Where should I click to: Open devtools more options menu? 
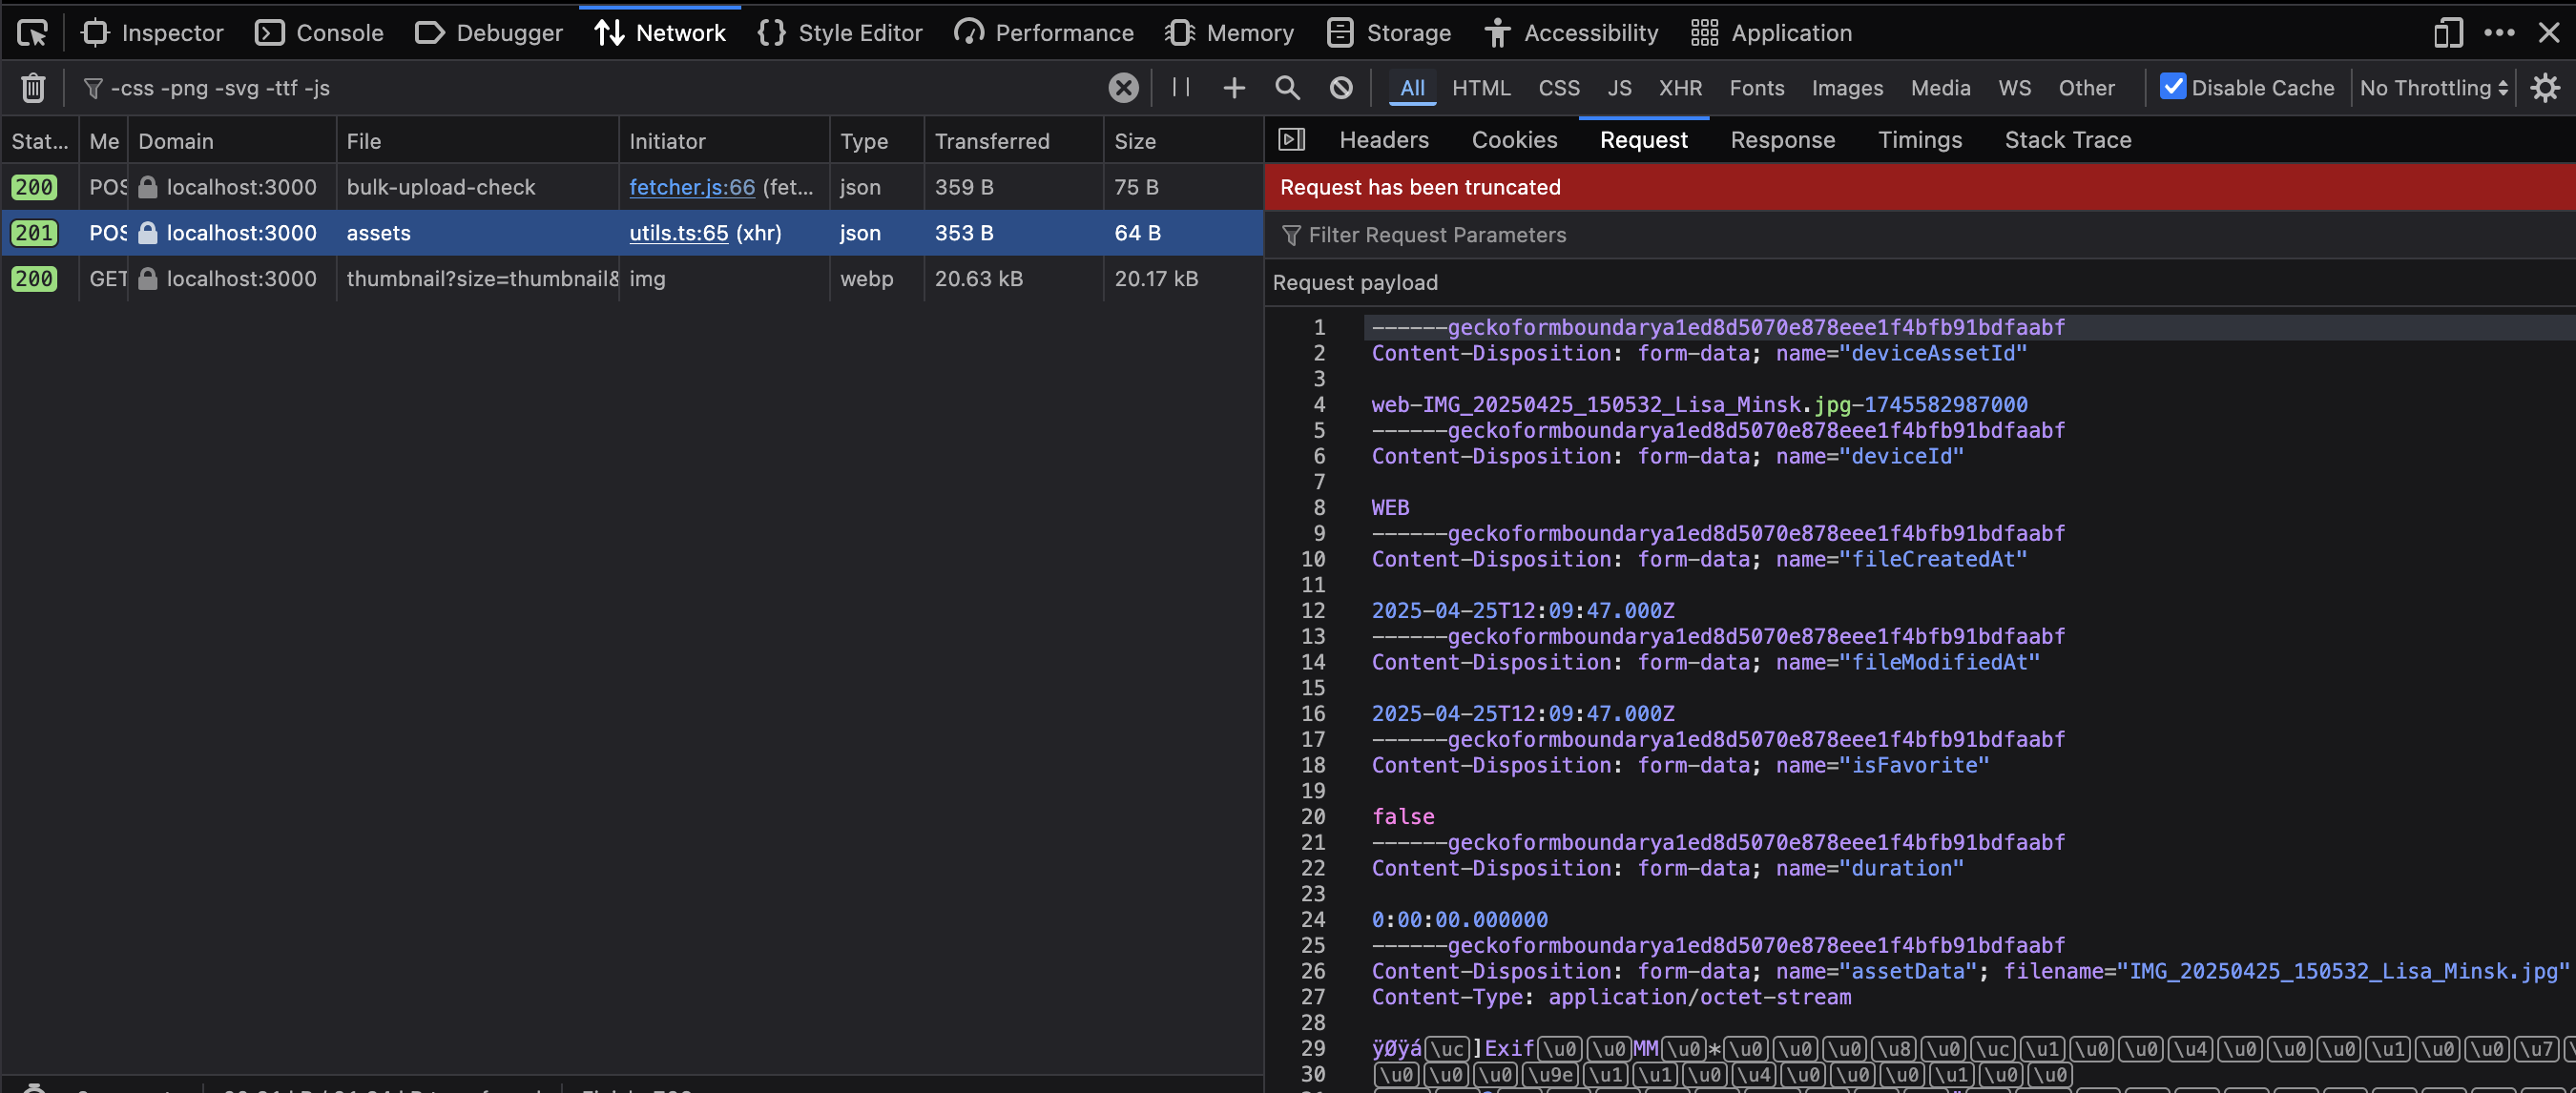point(2499,33)
